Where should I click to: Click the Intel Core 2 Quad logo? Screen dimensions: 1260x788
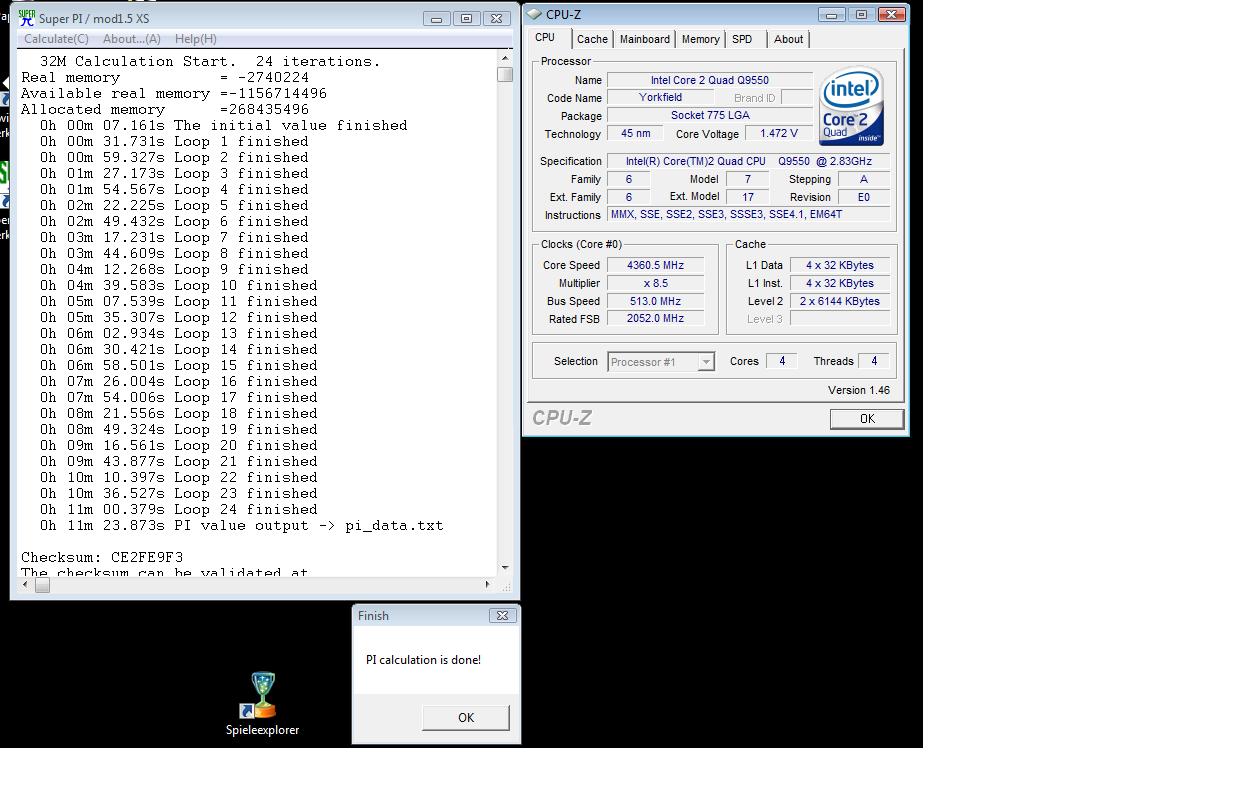[851, 106]
